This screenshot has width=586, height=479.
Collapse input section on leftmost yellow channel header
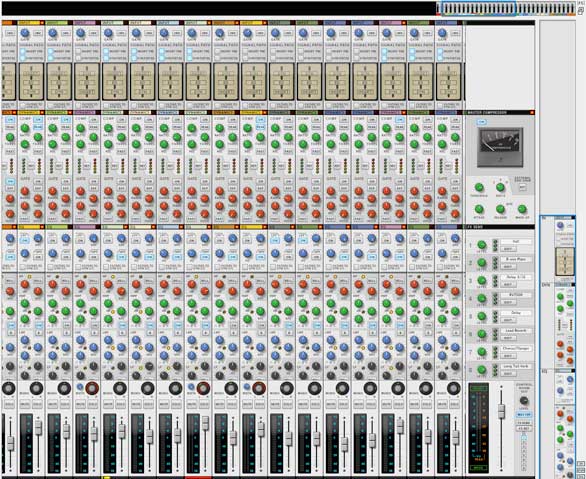coord(42,23)
